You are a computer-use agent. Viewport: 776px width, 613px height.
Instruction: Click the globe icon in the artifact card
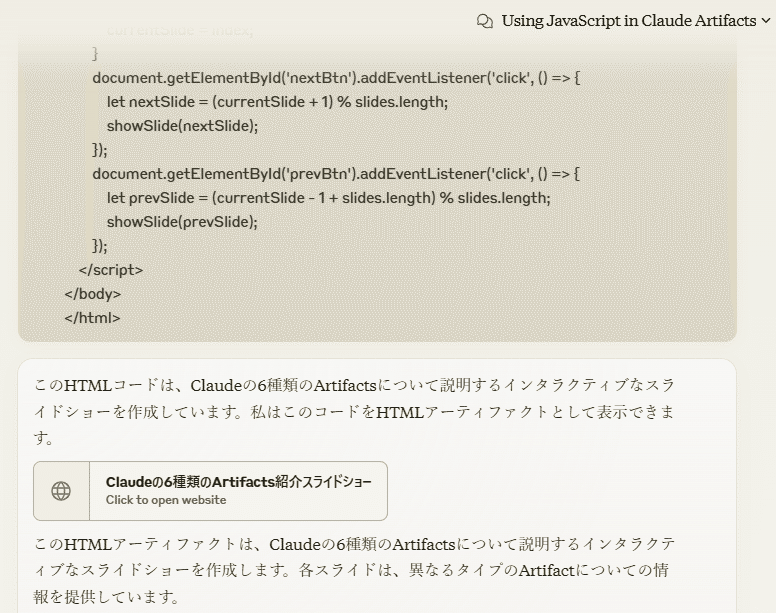click(x=61, y=491)
